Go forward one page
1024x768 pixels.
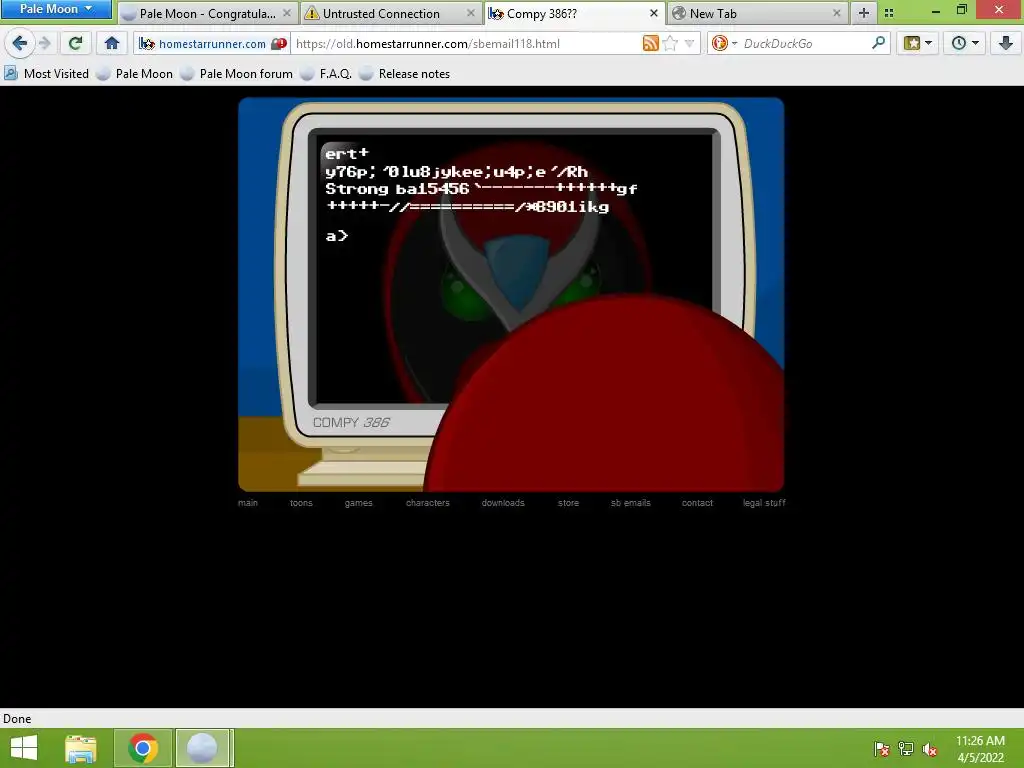pyautogui.click(x=45, y=44)
